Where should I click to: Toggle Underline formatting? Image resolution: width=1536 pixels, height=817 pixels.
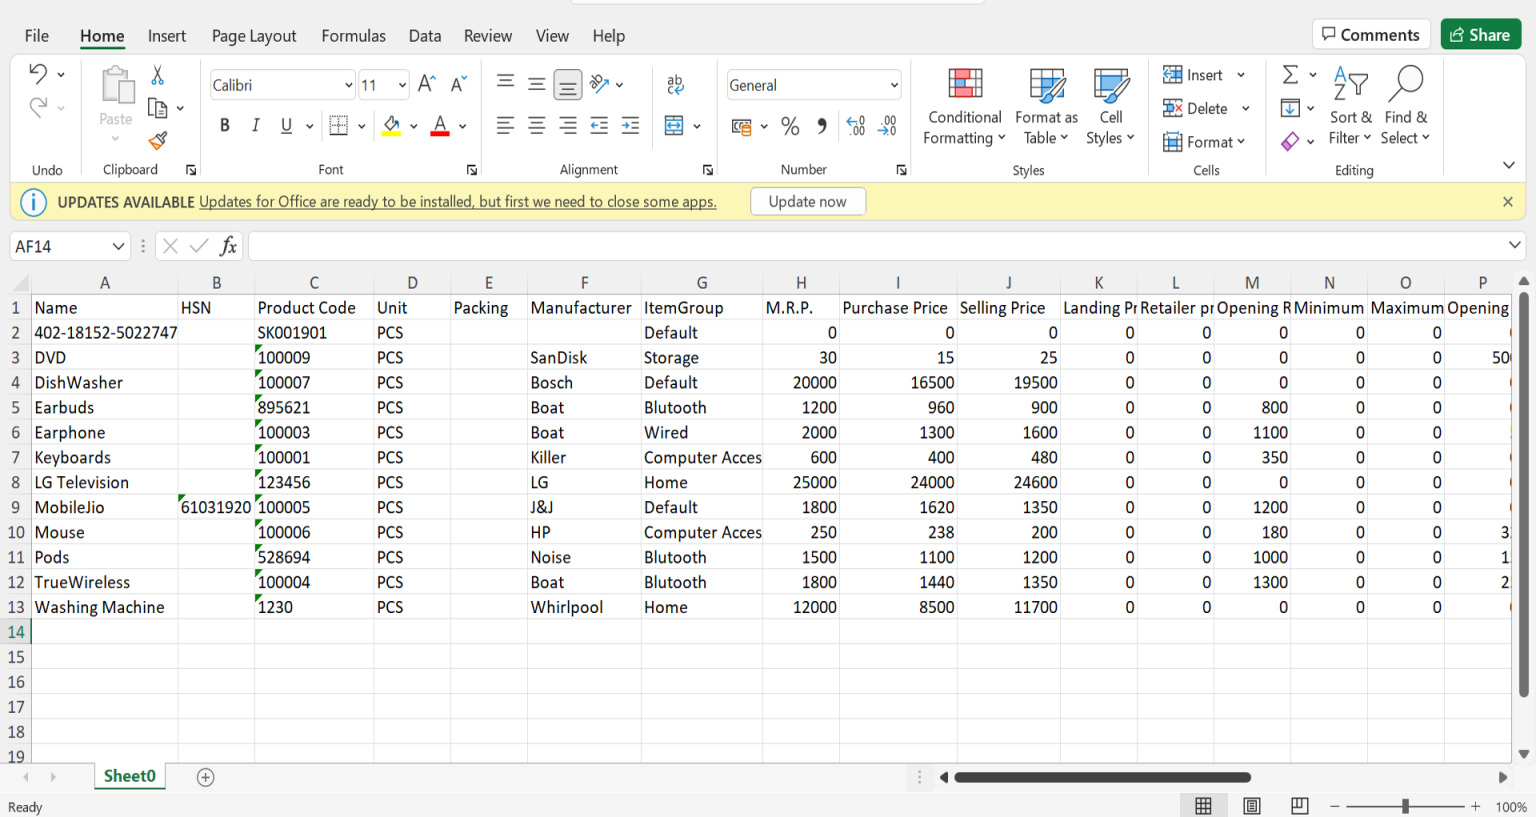[286, 125]
